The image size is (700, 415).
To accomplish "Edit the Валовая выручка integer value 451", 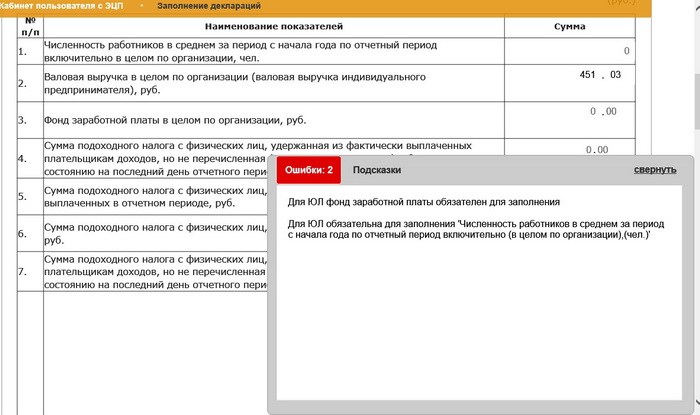I will (x=587, y=75).
